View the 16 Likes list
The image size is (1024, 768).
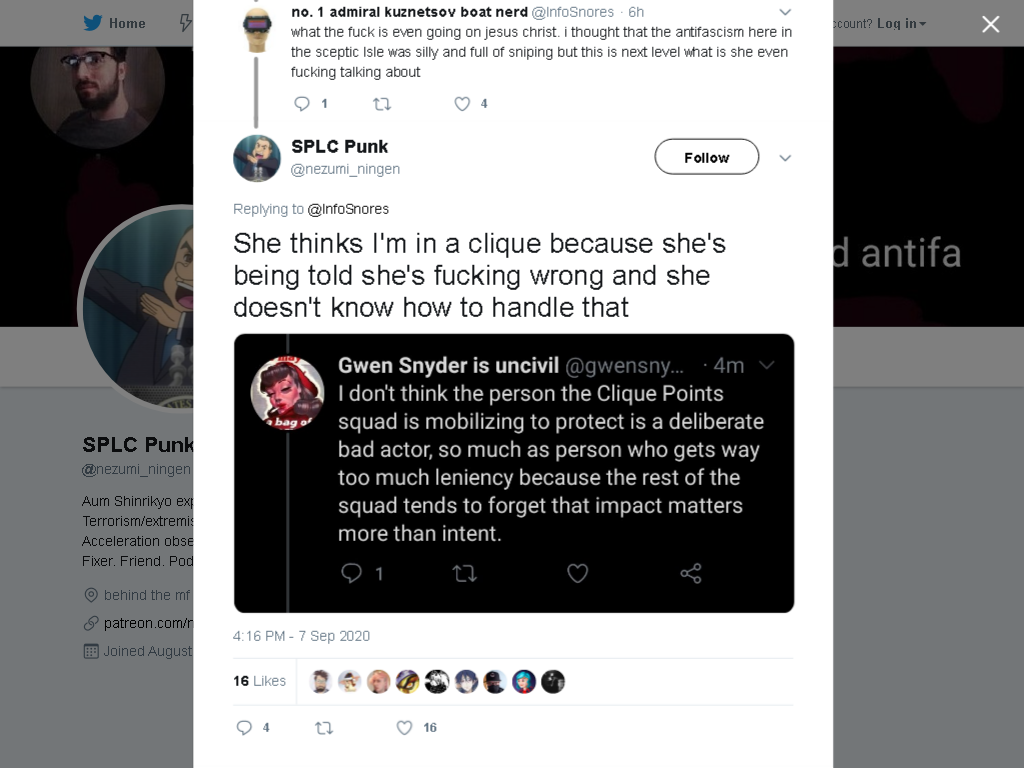[259, 681]
